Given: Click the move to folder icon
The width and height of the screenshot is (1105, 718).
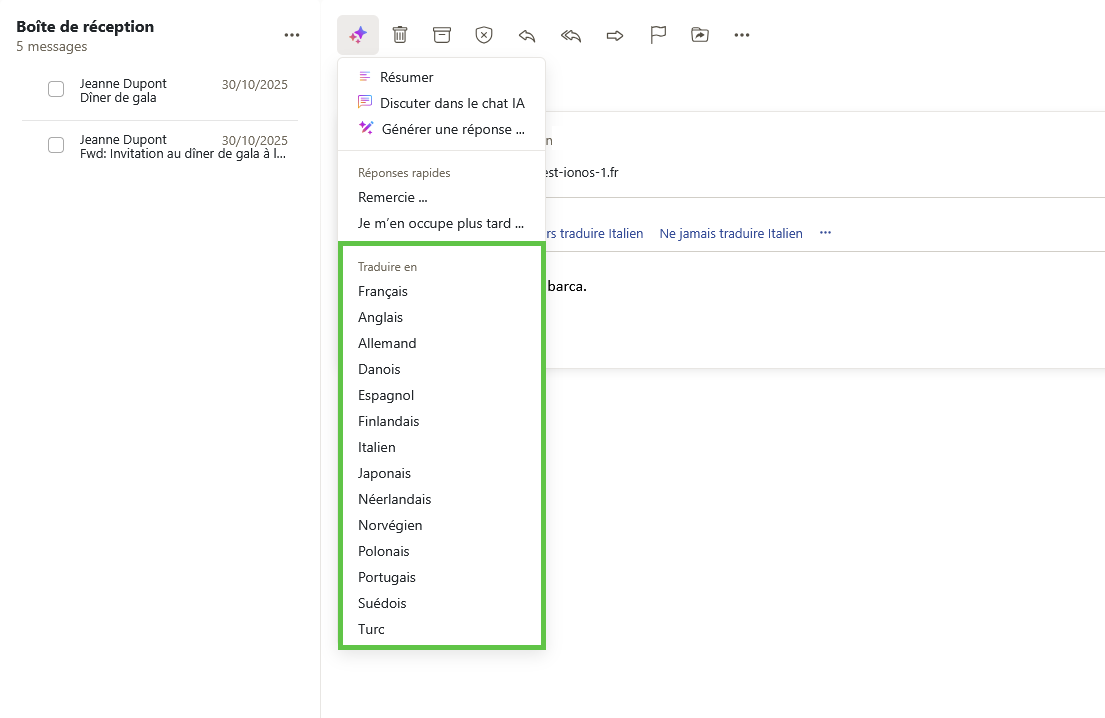Looking at the screenshot, I should click(700, 35).
